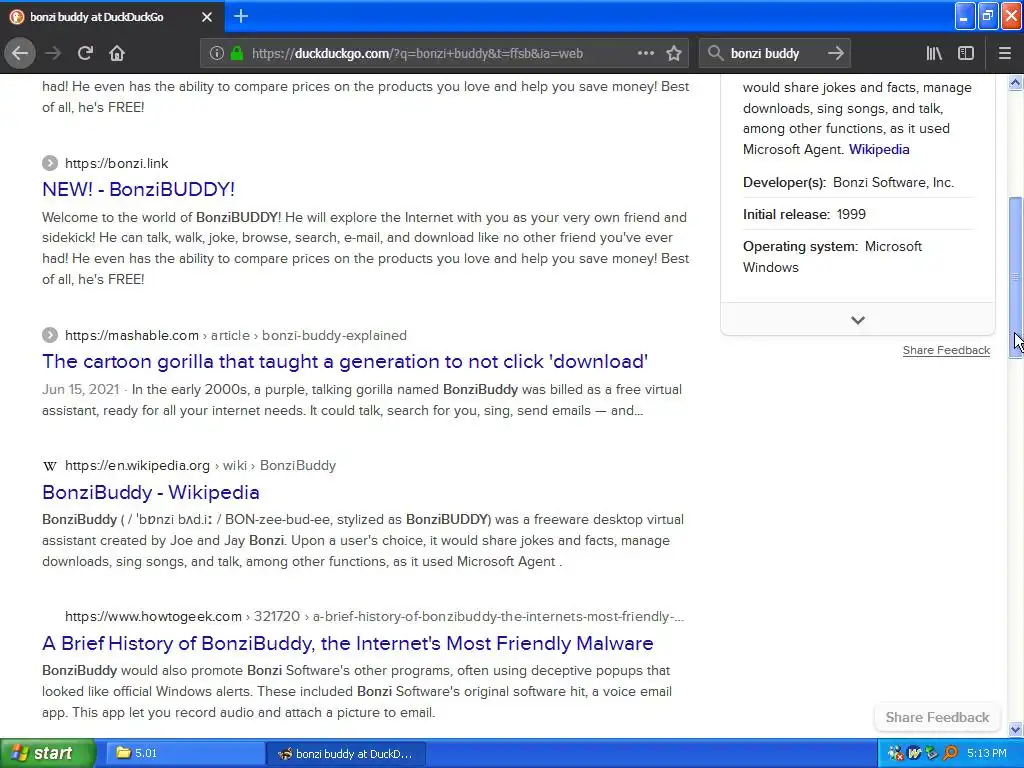The height and width of the screenshot is (768, 1024).
Task: Open the Firefox hamburger menu
Action: pos(1004,53)
